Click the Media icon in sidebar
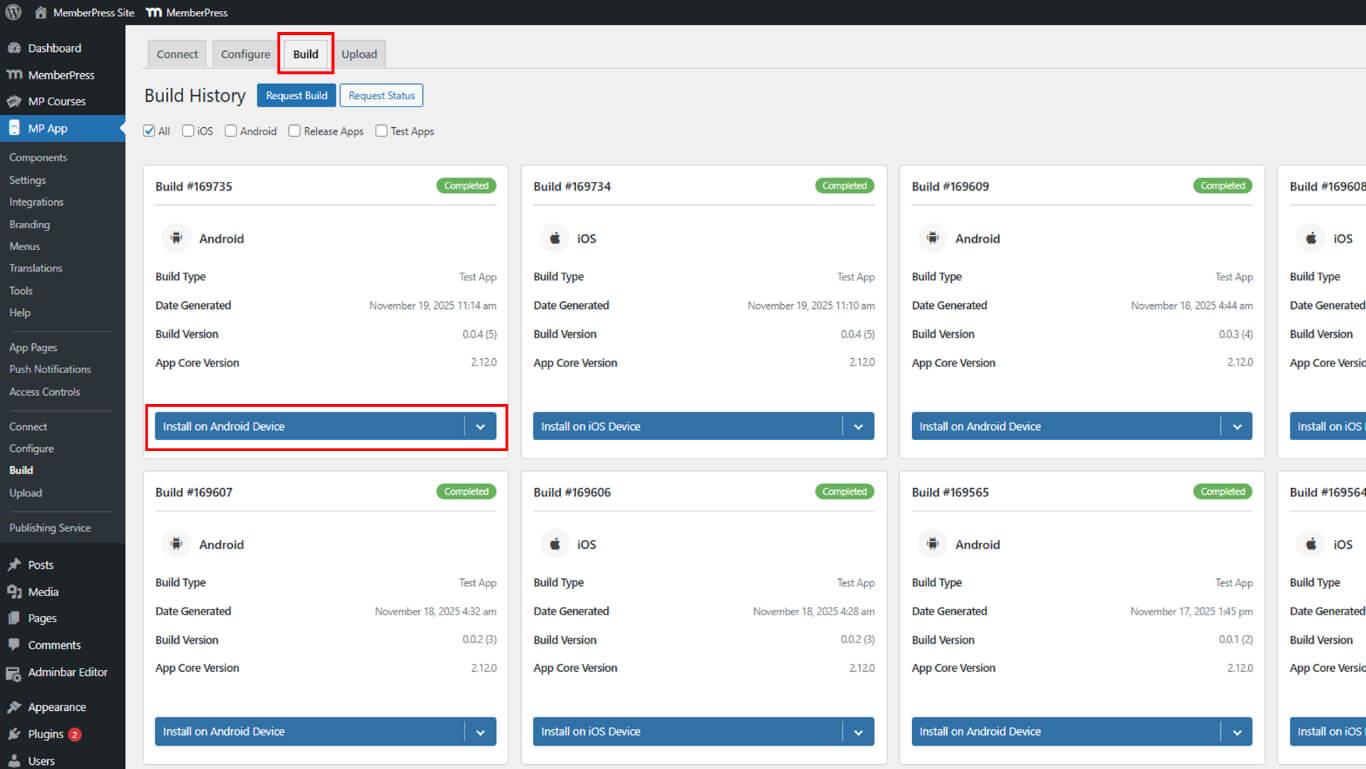Screen dimensions: 1366x769 (x=14, y=592)
